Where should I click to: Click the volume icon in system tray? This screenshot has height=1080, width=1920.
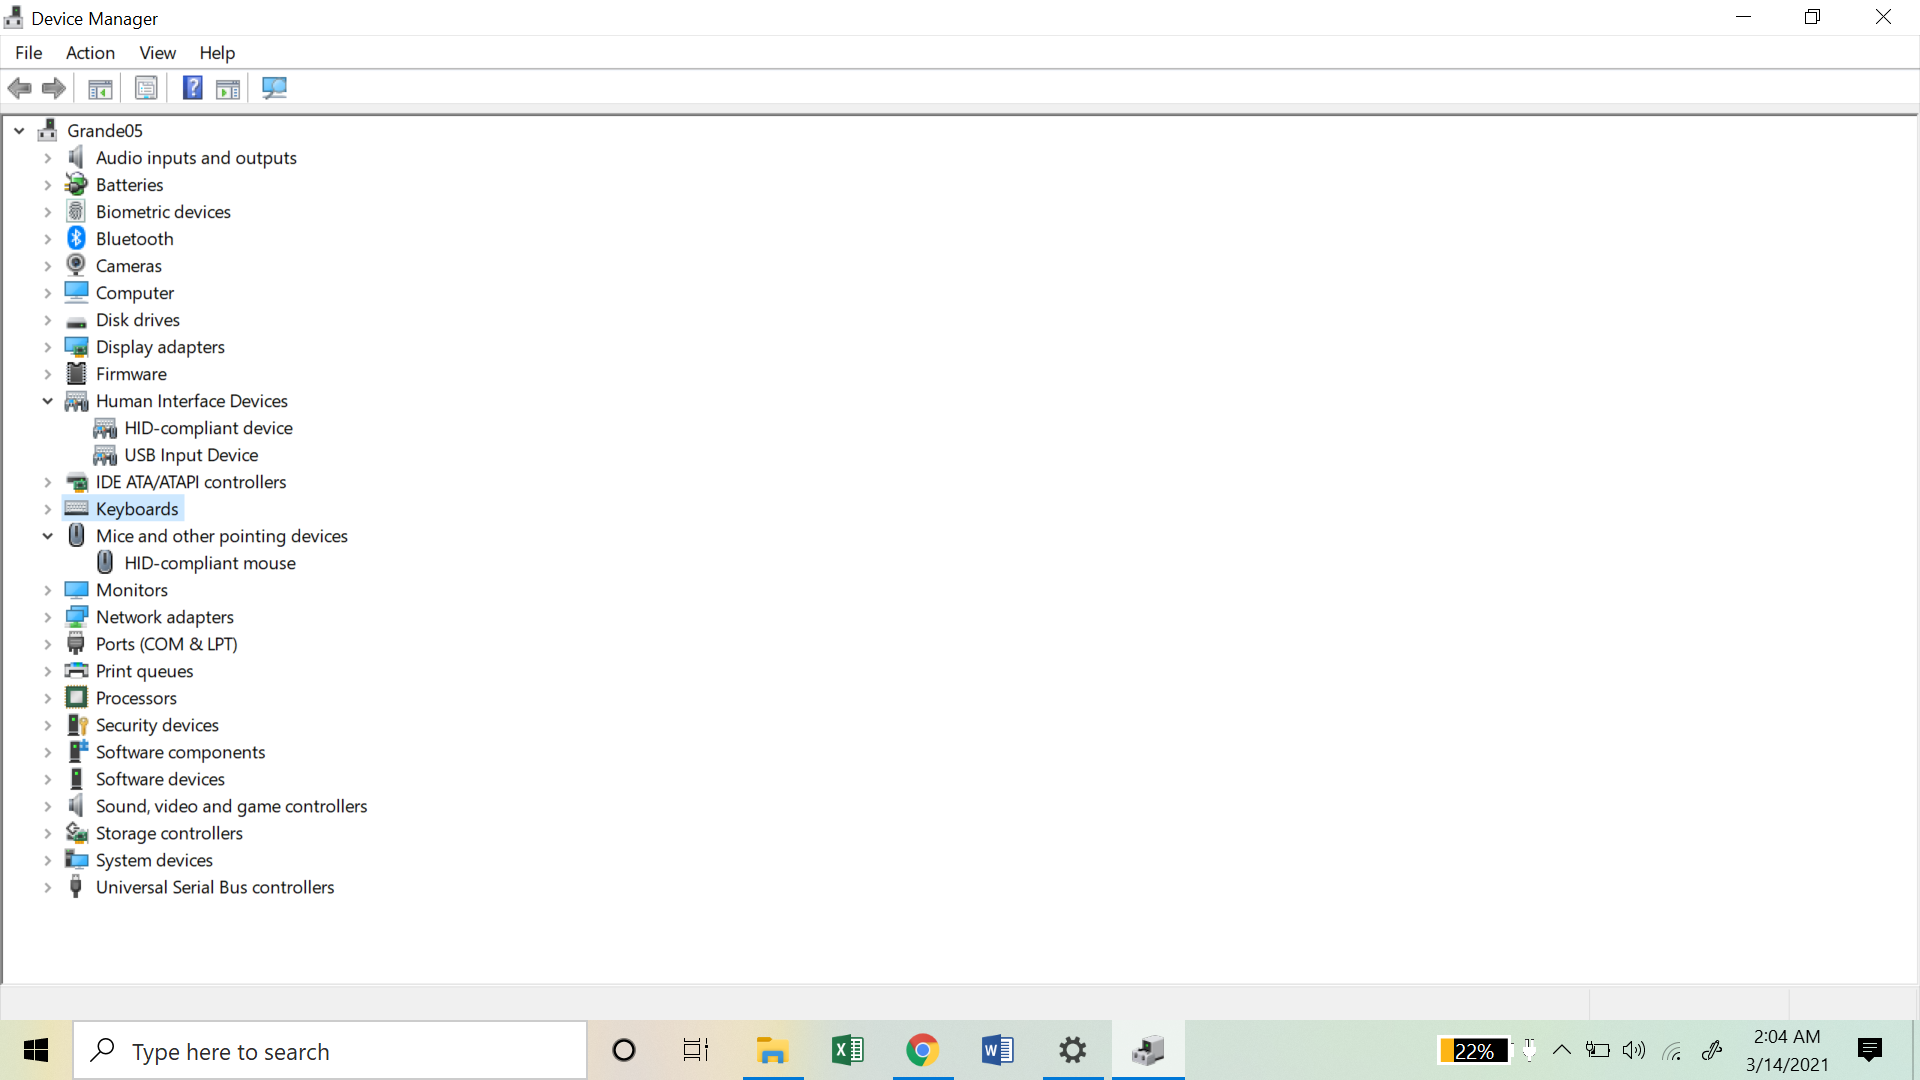[1634, 1050]
